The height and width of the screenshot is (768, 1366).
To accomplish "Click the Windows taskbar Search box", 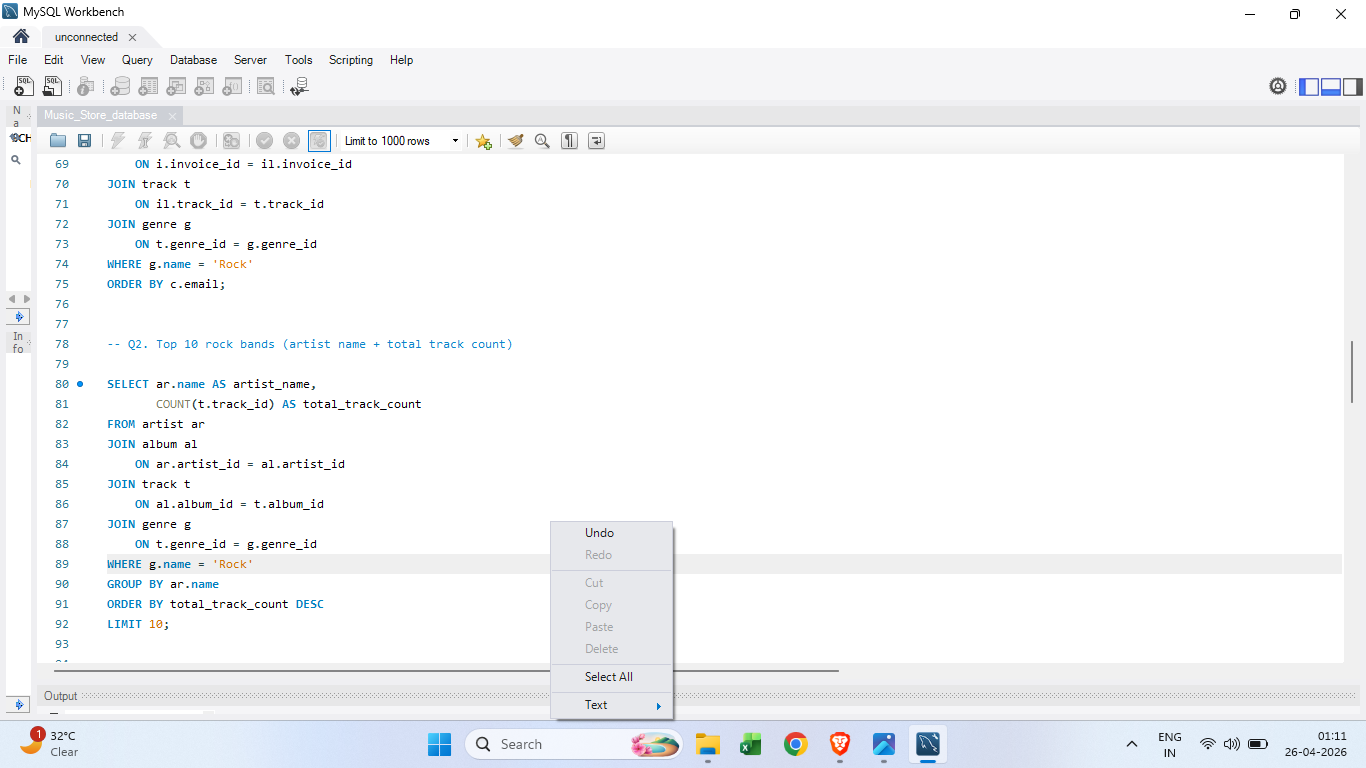I will click(x=574, y=744).
